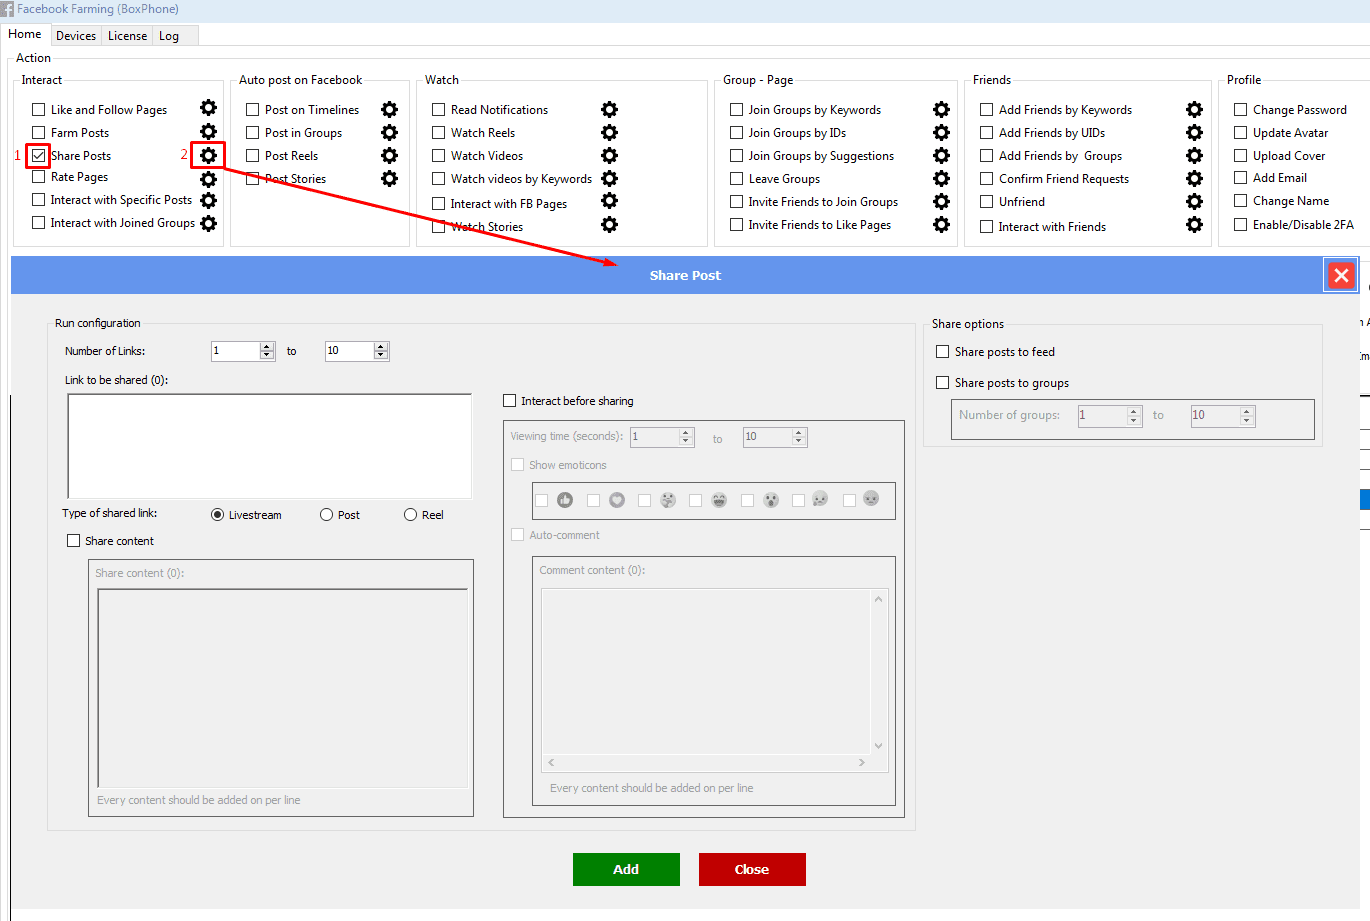The width and height of the screenshot is (1370, 921).
Task: Open settings gear for Add Friends by Groups
Action: point(1194,155)
